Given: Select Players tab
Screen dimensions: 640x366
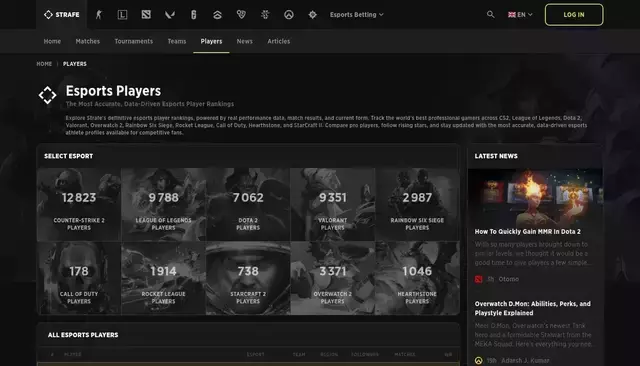Looking at the screenshot, I should 211,41.
